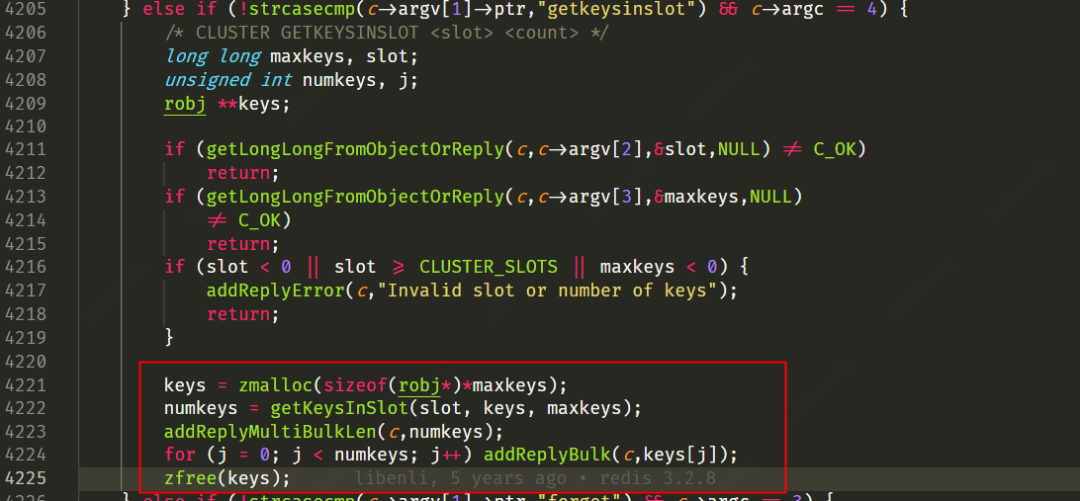Click the 'long long' type keyword
This screenshot has height=501, width=1080.
tap(213, 57)
